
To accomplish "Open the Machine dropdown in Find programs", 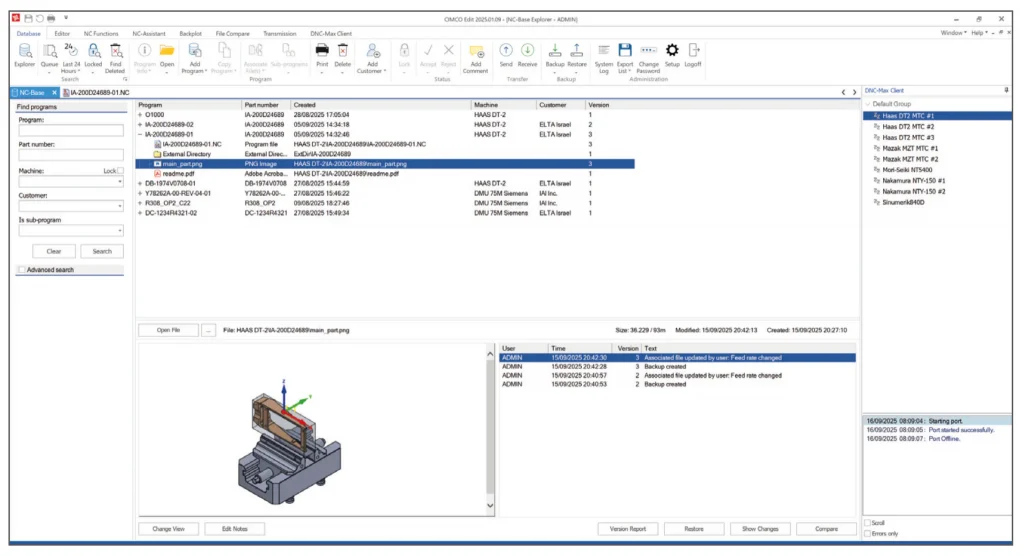I will [x=119, y=182].
